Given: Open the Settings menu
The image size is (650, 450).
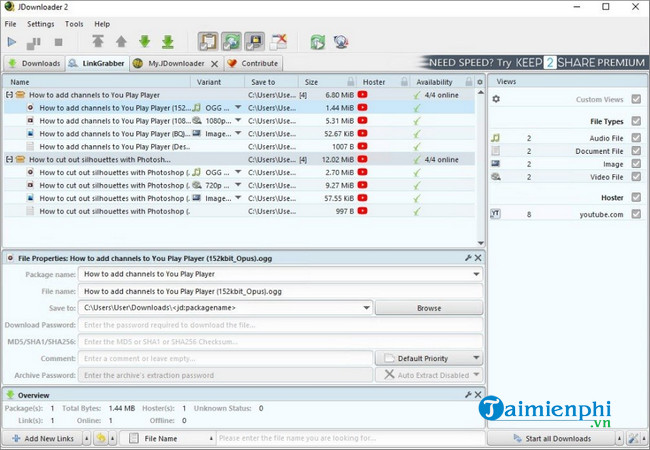Looking at the screenshot, I should [x=41, y=23].
